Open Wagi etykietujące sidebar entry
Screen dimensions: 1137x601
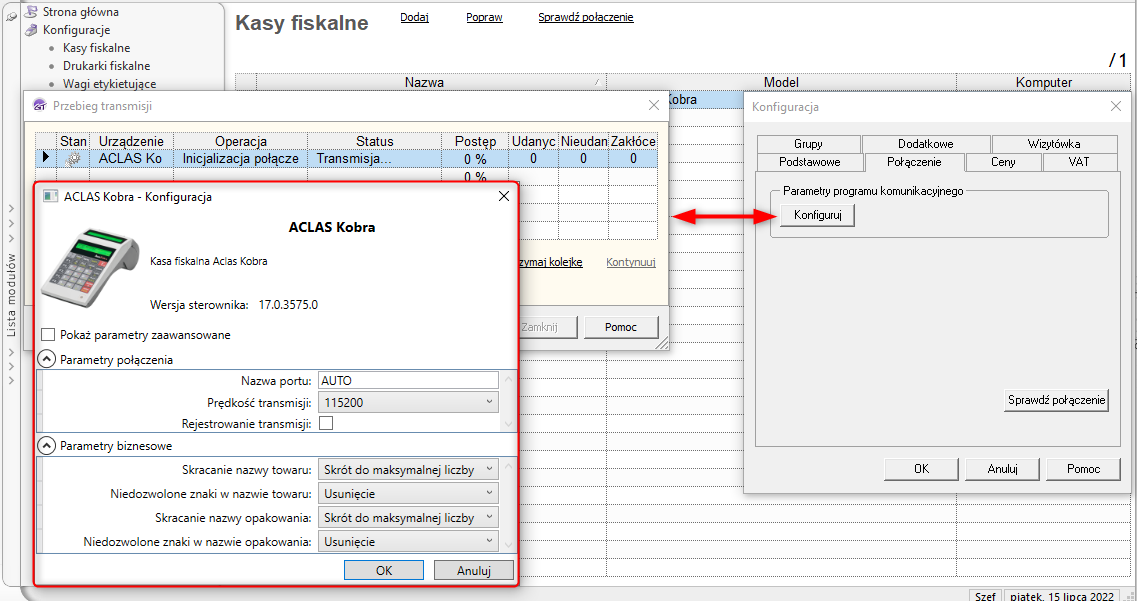(109, 84)
